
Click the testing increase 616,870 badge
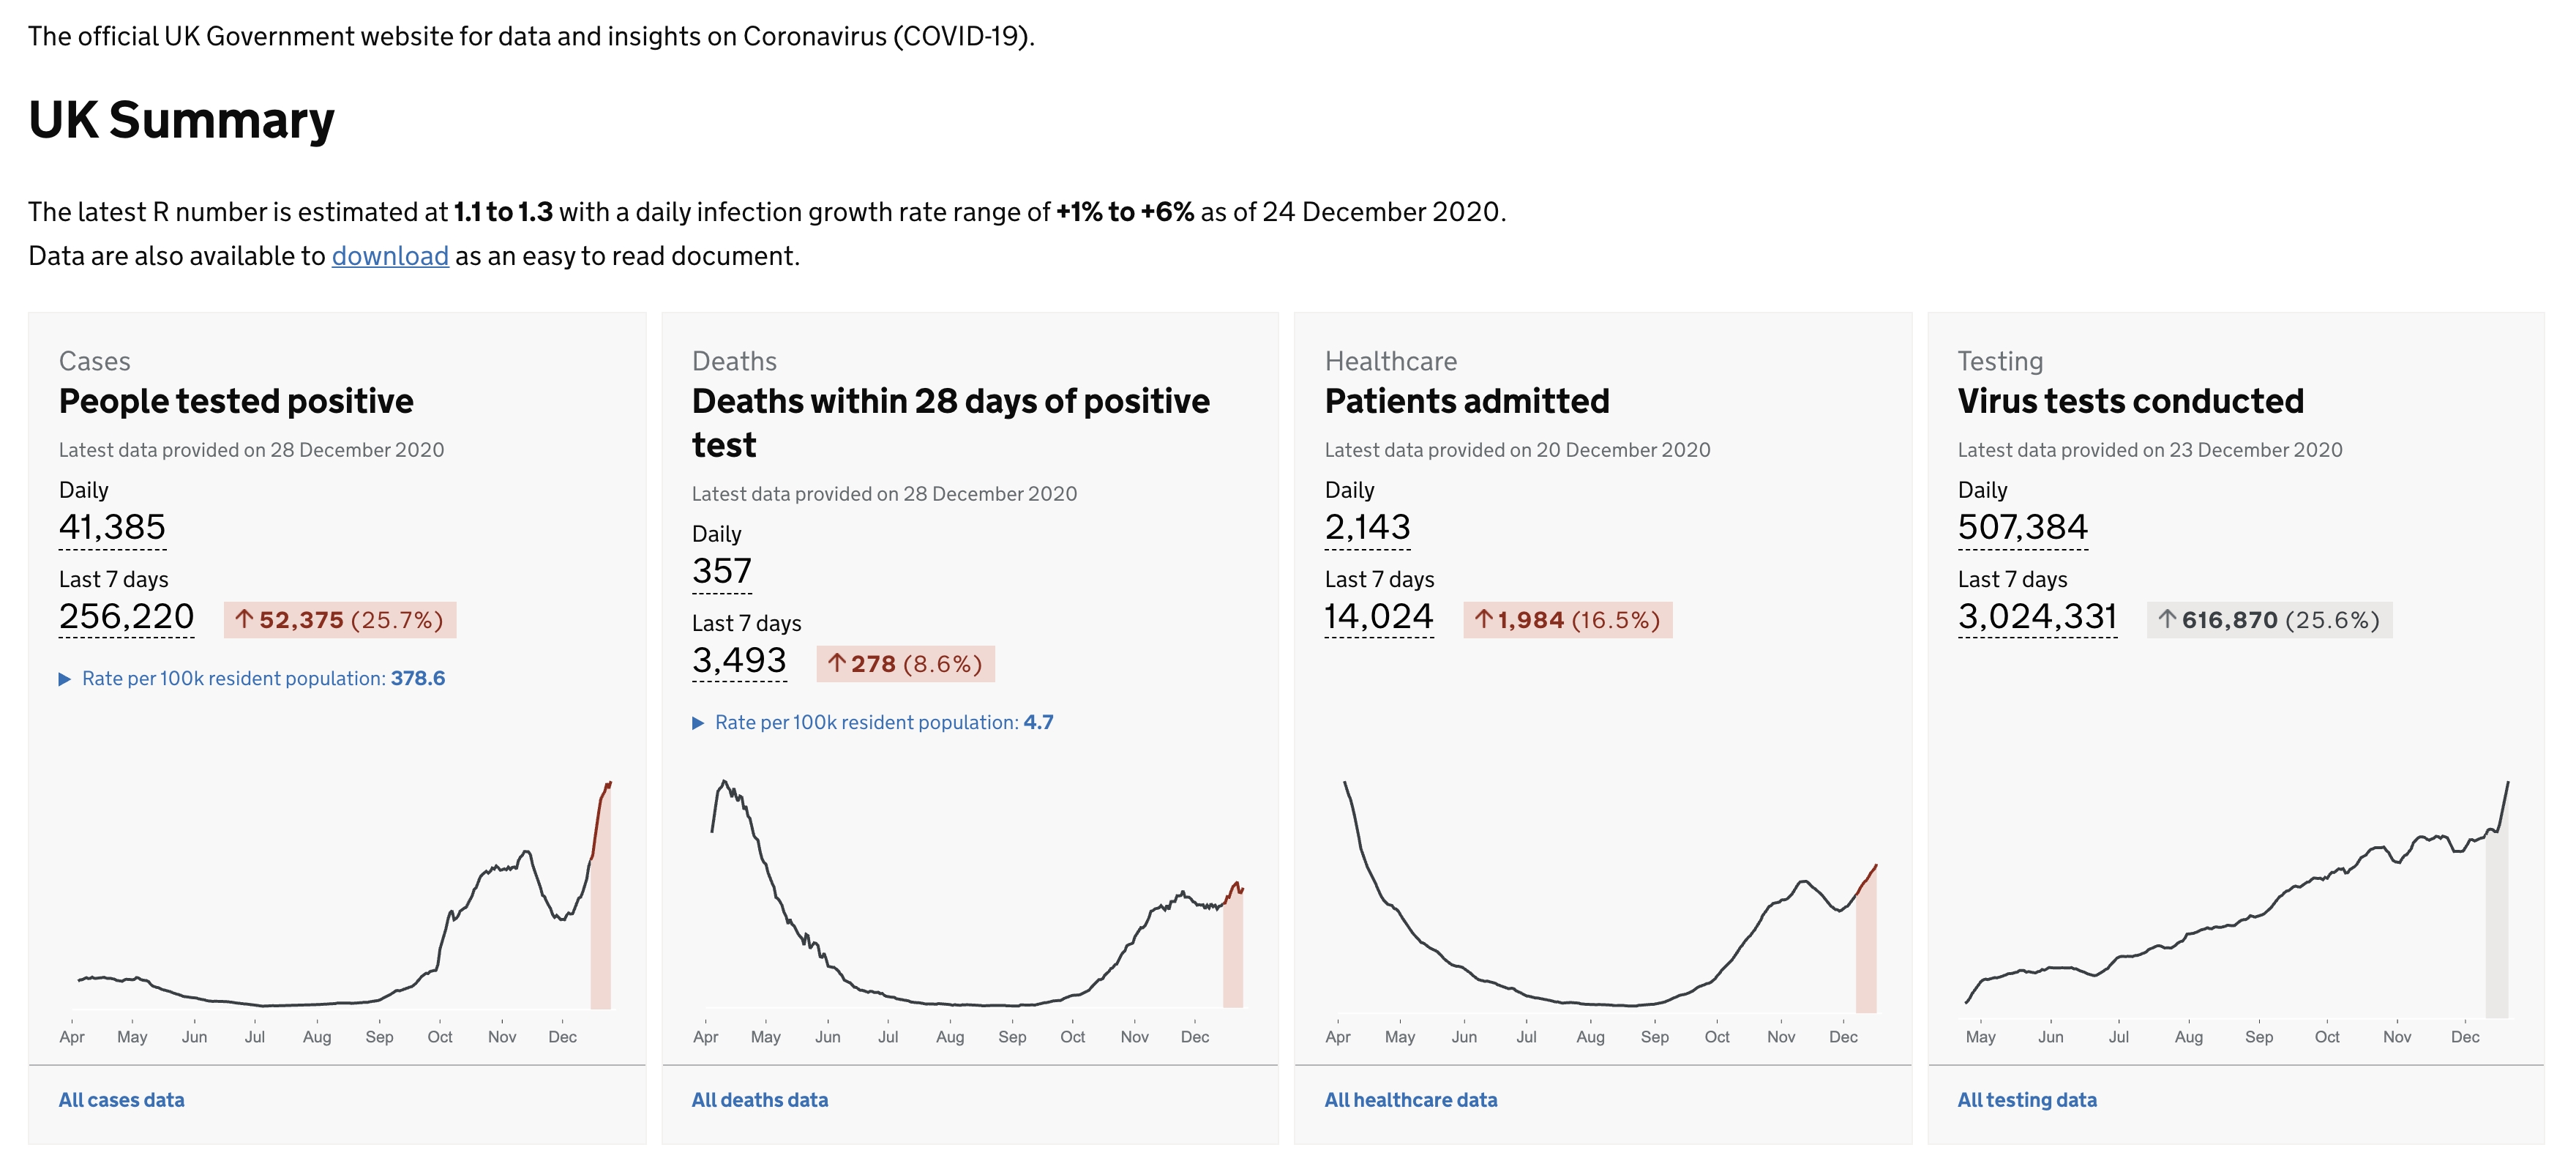(x=2269, y=620)
